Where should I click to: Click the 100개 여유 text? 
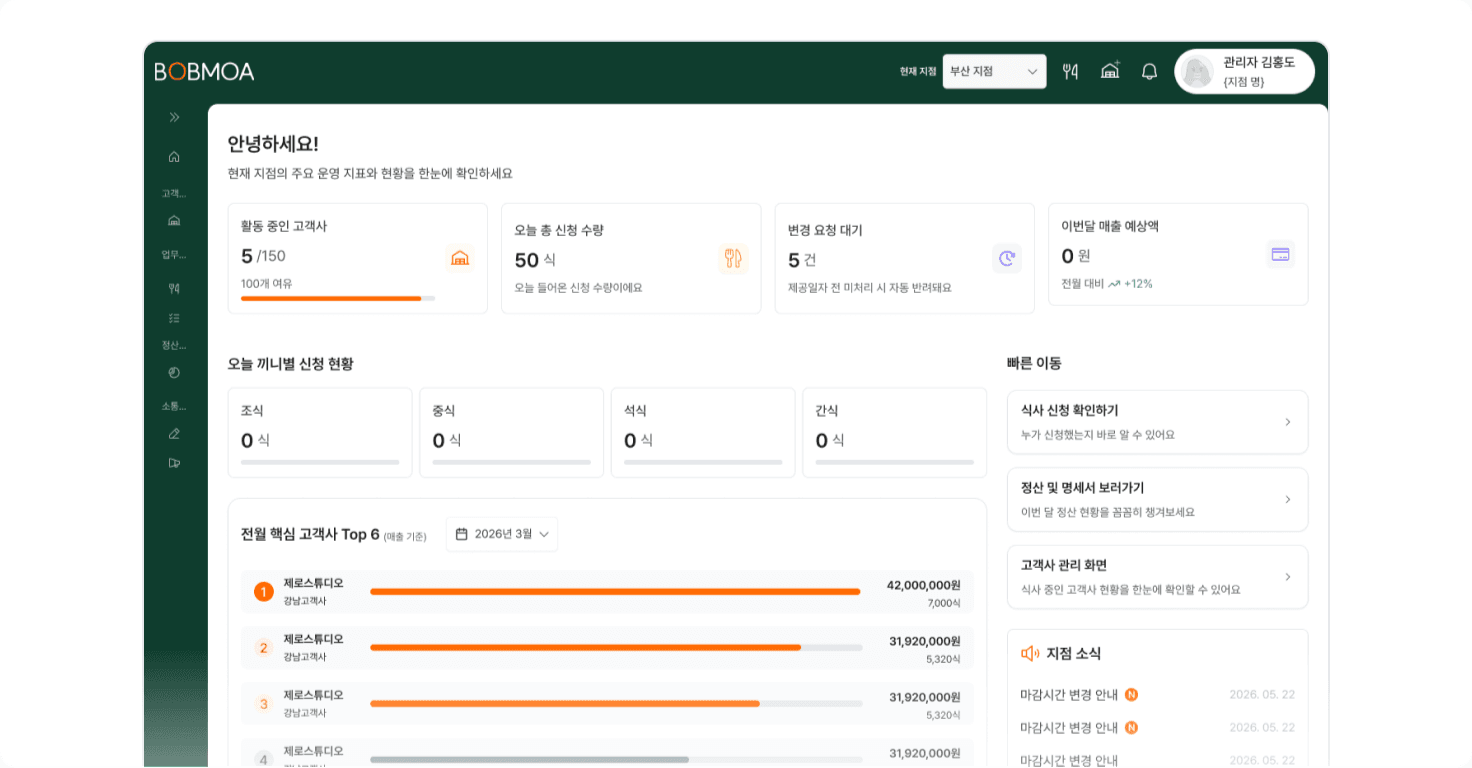(266, 284)
